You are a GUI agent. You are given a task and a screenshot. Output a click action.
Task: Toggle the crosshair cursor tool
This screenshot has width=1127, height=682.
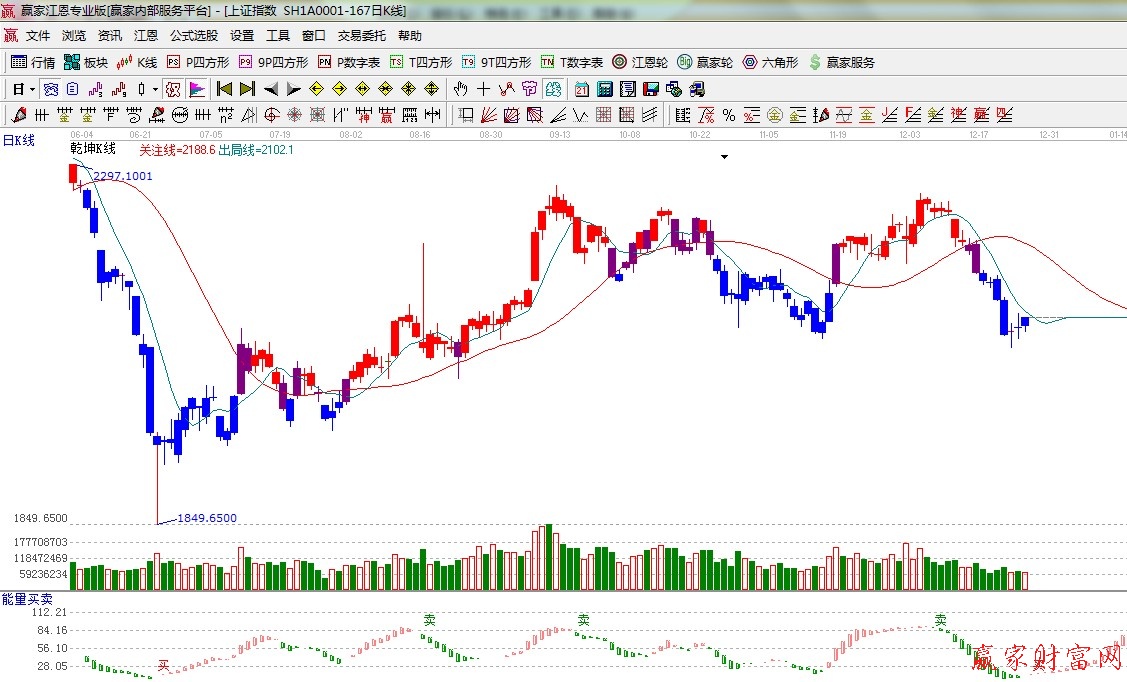pos(483,89)
